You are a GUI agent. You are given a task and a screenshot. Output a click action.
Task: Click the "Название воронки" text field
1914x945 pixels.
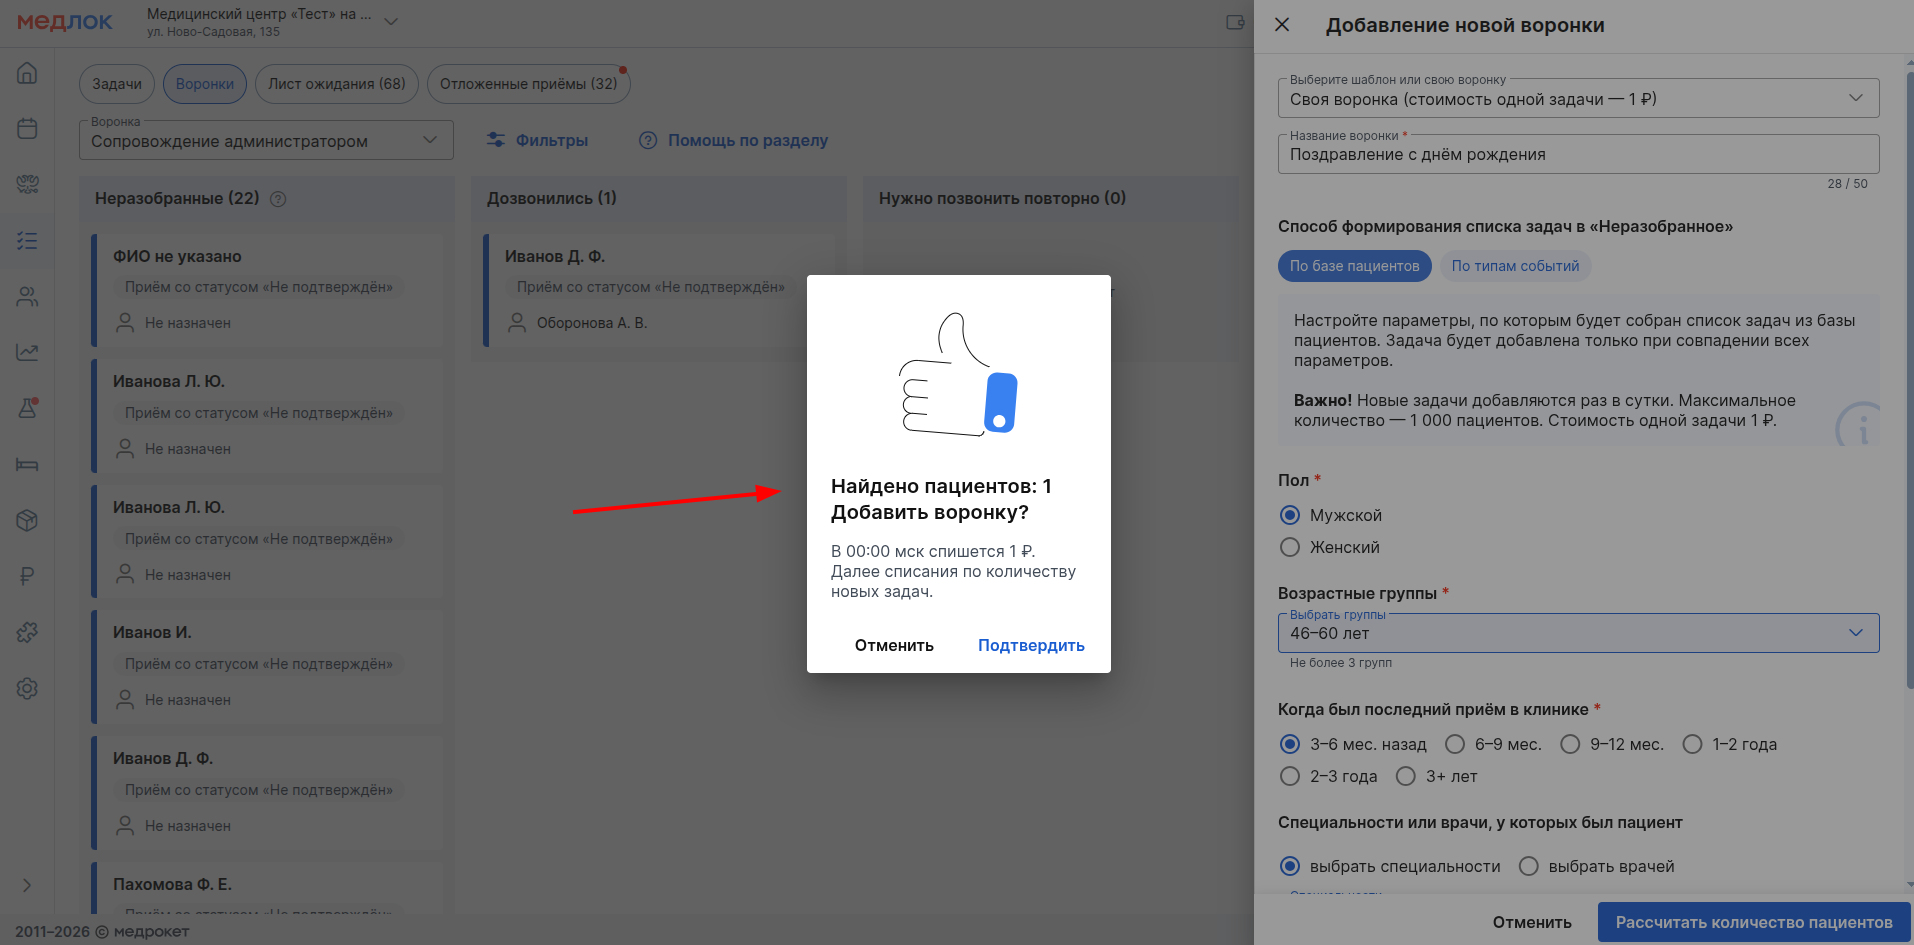[1577, 155]
